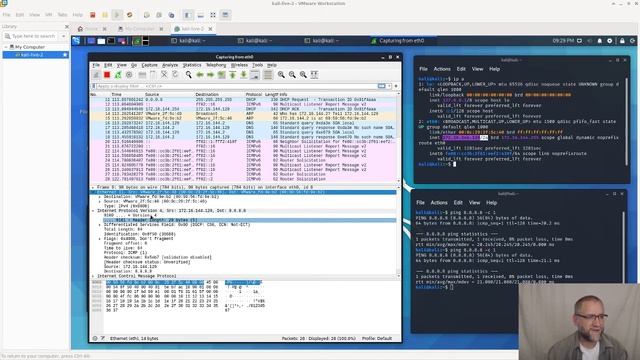Open capture options gear icon in Wireshark
The width and height of the screenshot is (640, 360).
129,75
